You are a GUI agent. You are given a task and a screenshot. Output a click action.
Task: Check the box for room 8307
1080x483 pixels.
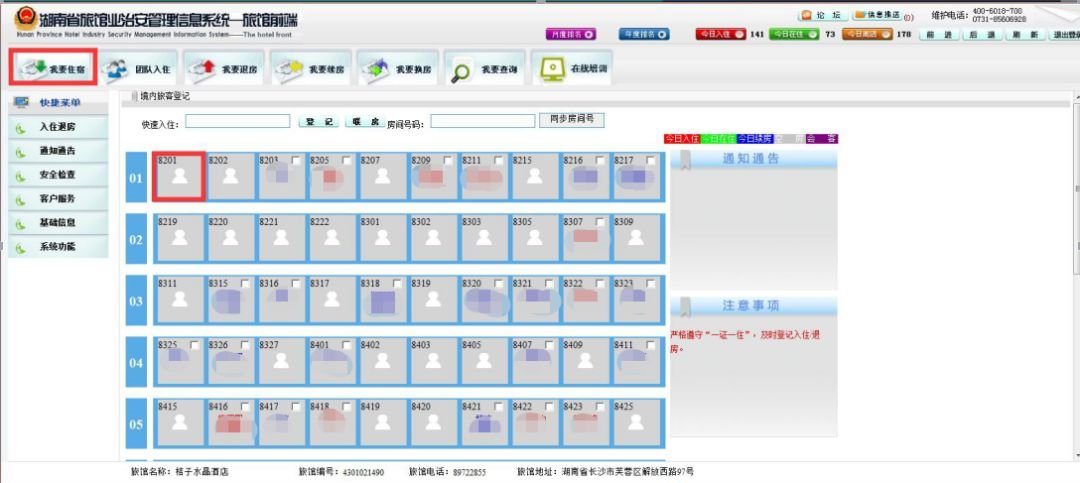pos(601,222)
